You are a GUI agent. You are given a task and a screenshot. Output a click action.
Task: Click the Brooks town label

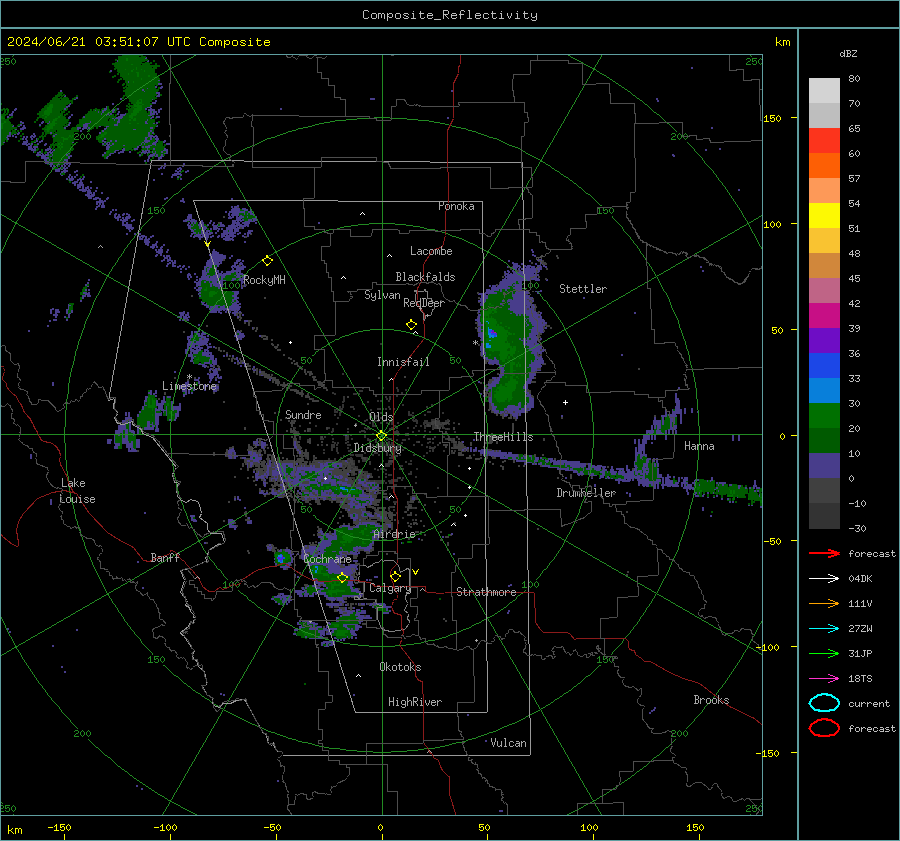click(x=711, y=700)
